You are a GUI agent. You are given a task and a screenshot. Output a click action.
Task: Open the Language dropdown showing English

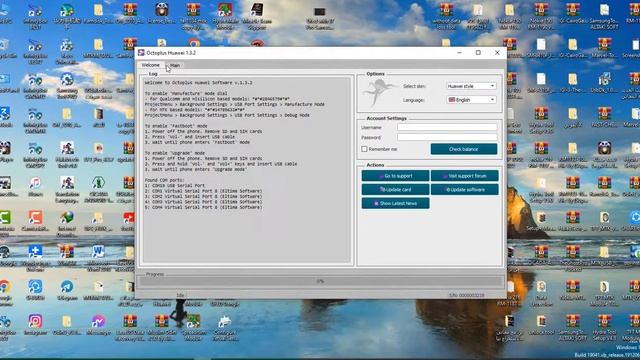(x=471, y=100)
